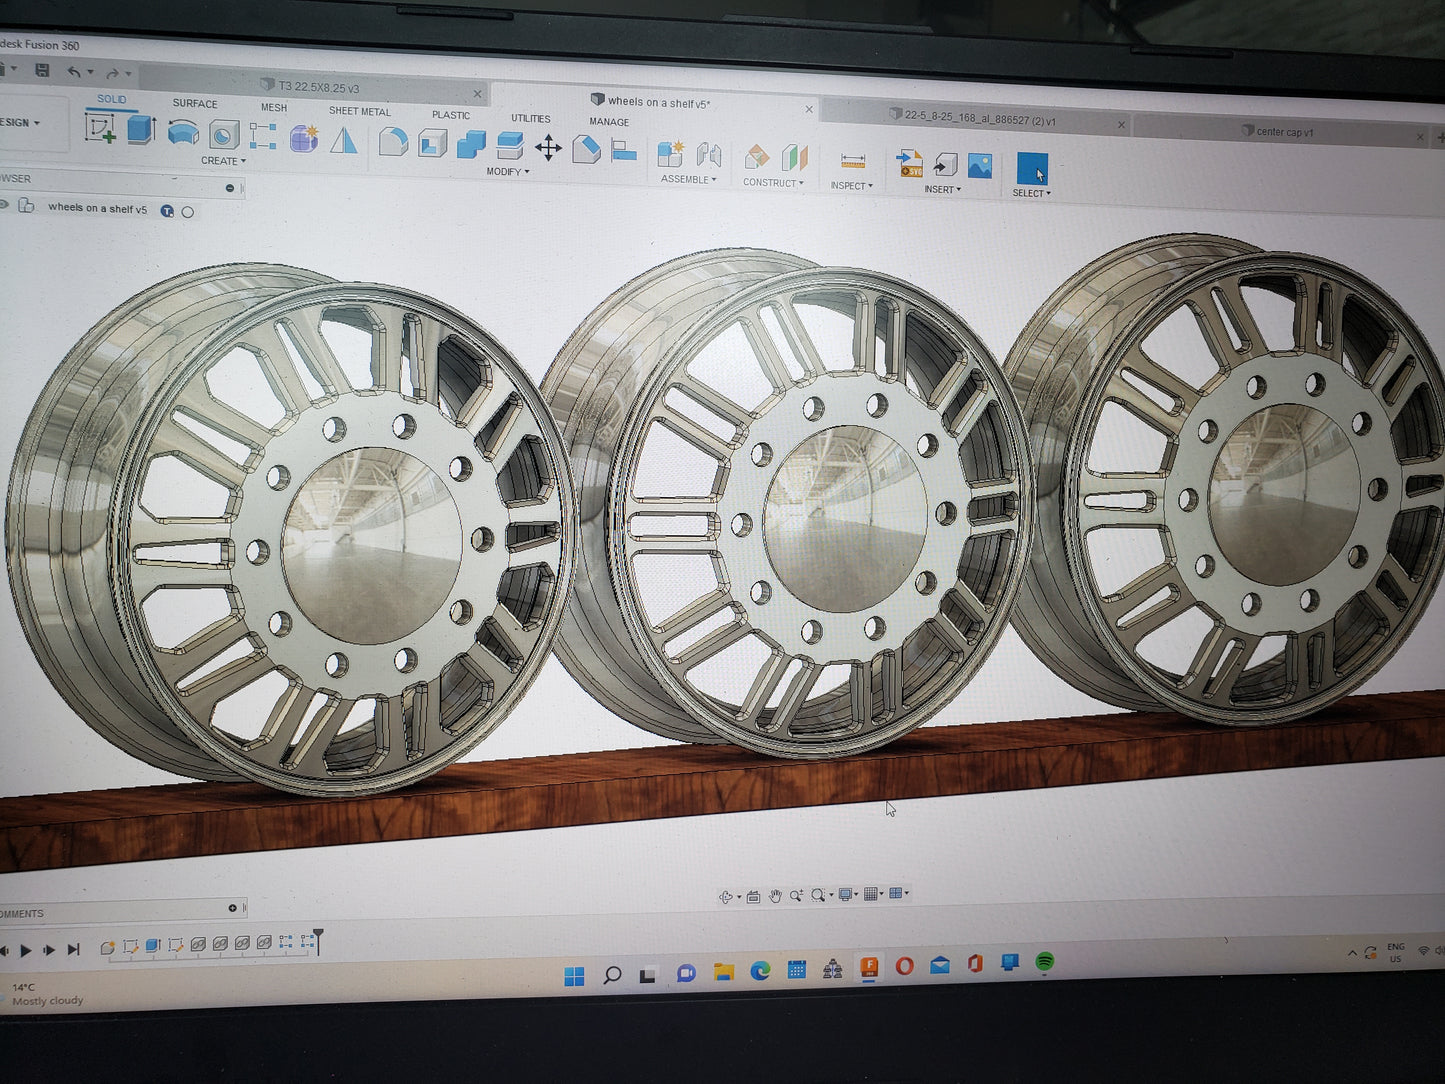Select the Hole tool
The height and width of the screenshot is (1084, 1445).
tap(224, 134)
